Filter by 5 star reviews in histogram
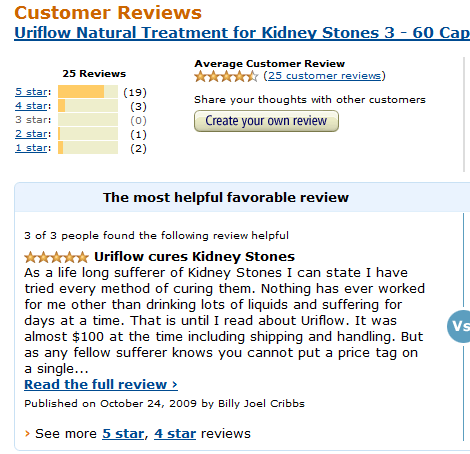The height and width of the screenshot is (454, 470). (x=31, y=92)
